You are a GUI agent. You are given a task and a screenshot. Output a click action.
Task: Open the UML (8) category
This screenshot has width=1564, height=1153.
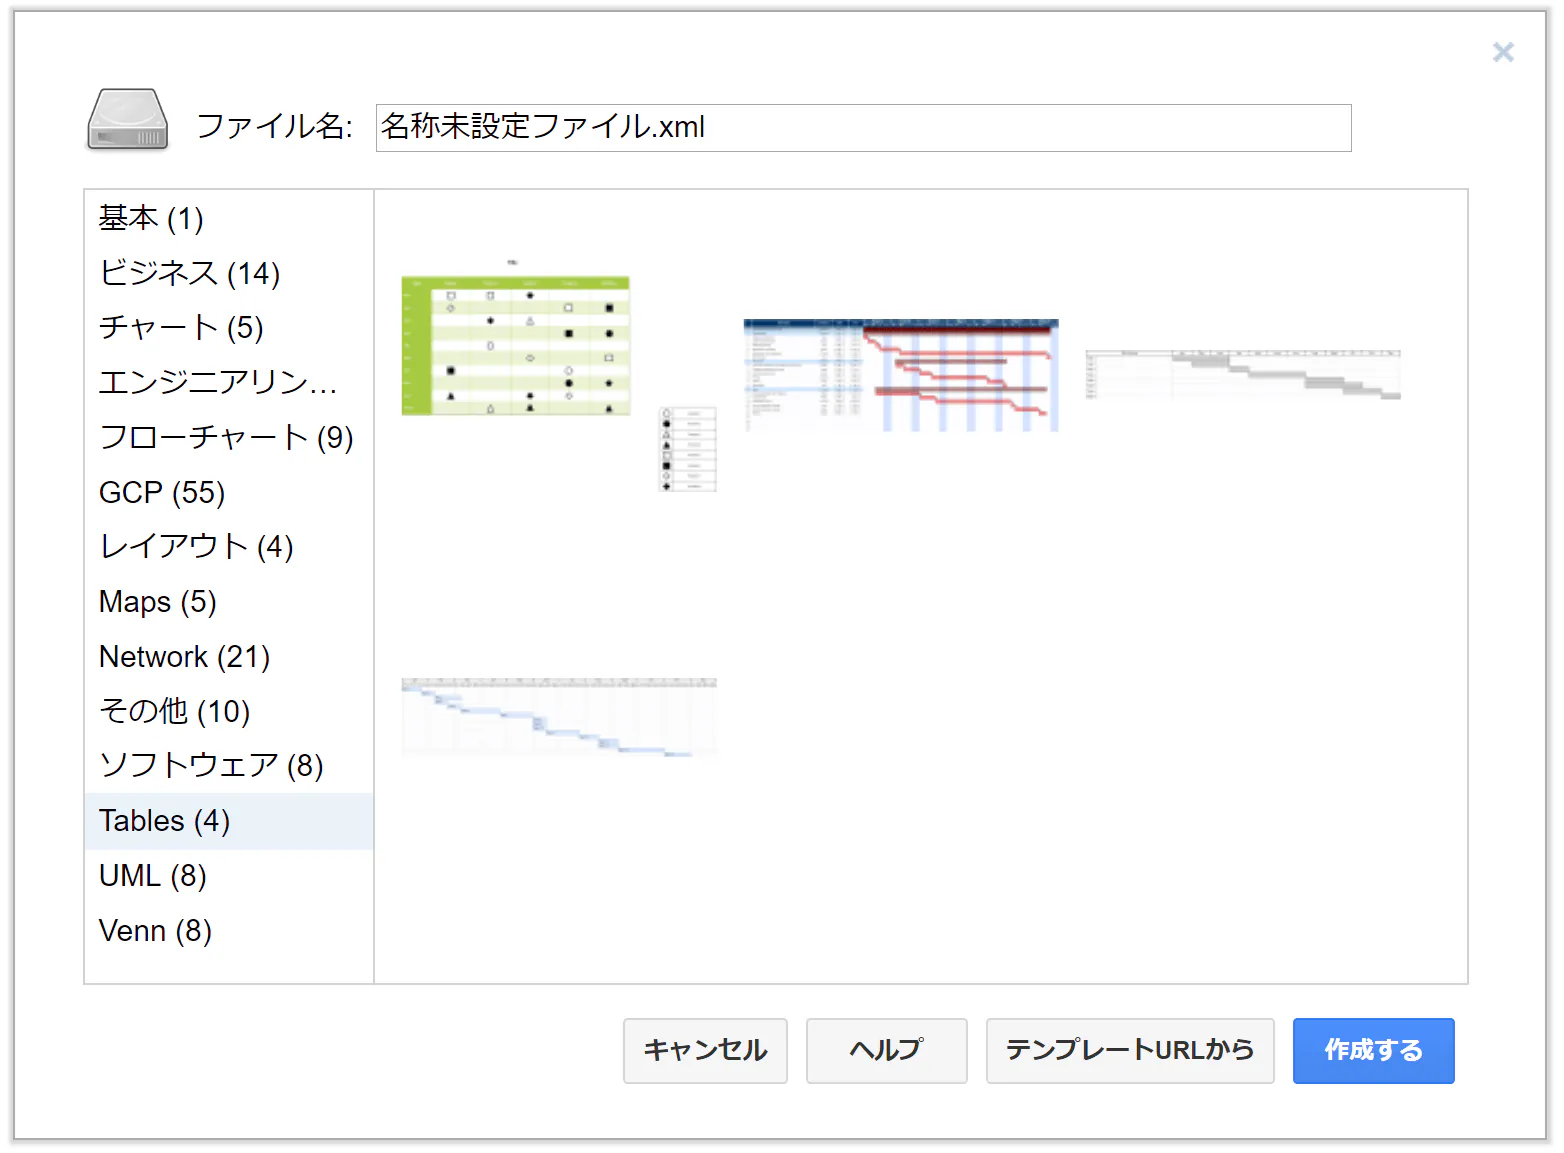click(x=229, y=876)
